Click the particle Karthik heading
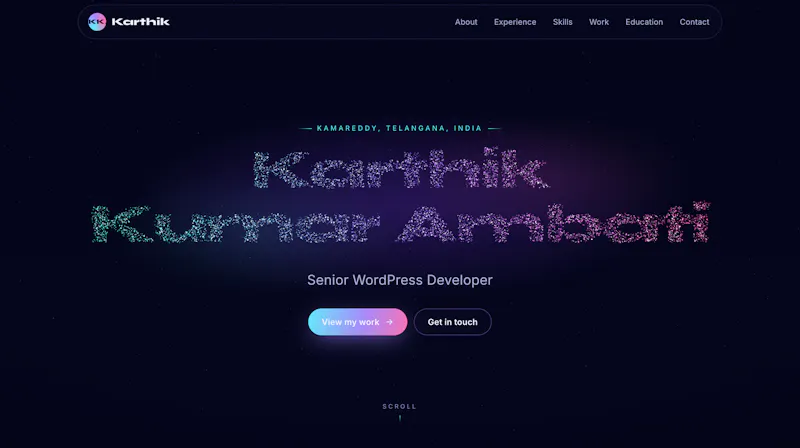This screenshot has height=448, width=800. [401, 168]
